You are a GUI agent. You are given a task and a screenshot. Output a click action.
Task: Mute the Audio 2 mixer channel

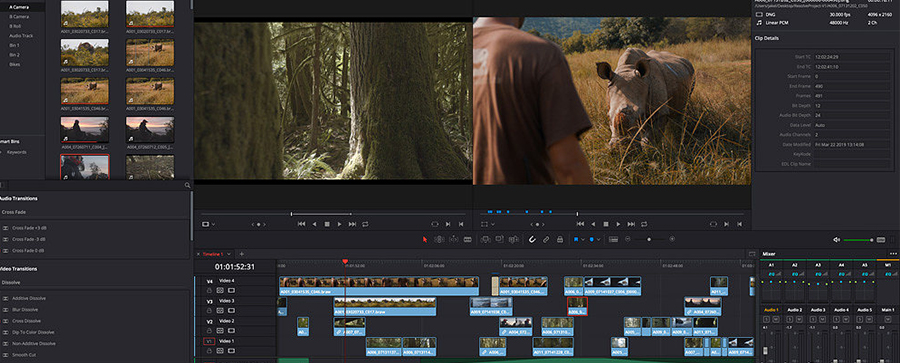(x=800, y=319)
